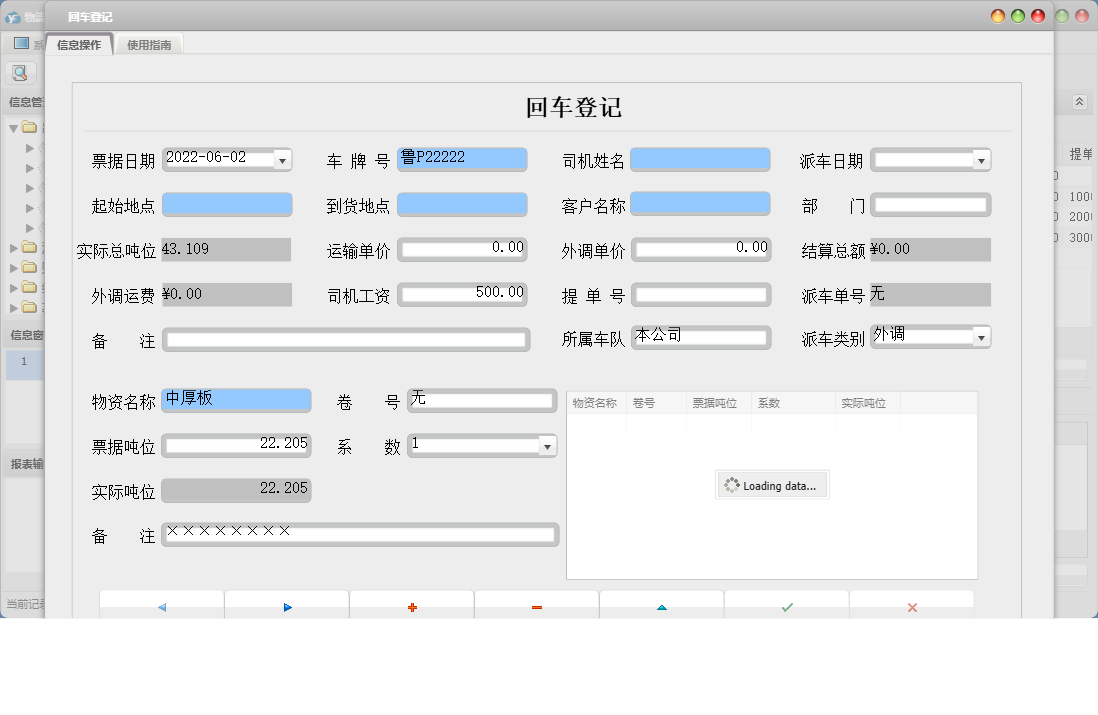
Task: Click the magnifier search icon in background toolbar
Action: coord(19,73)
